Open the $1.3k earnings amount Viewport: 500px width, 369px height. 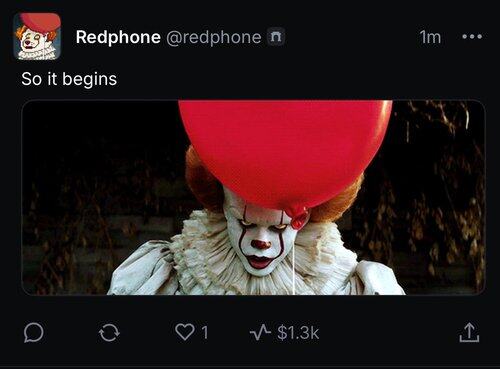coord(298,332)
